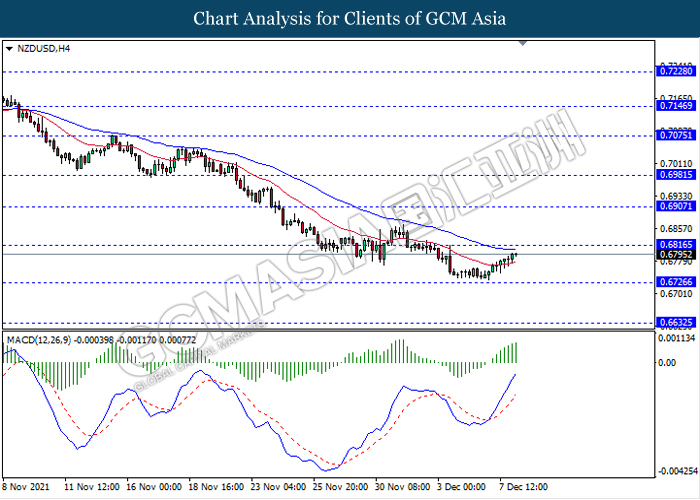
Task: Click the triangle arrow beside NZDUSD,H4
Action: point(10,47)
